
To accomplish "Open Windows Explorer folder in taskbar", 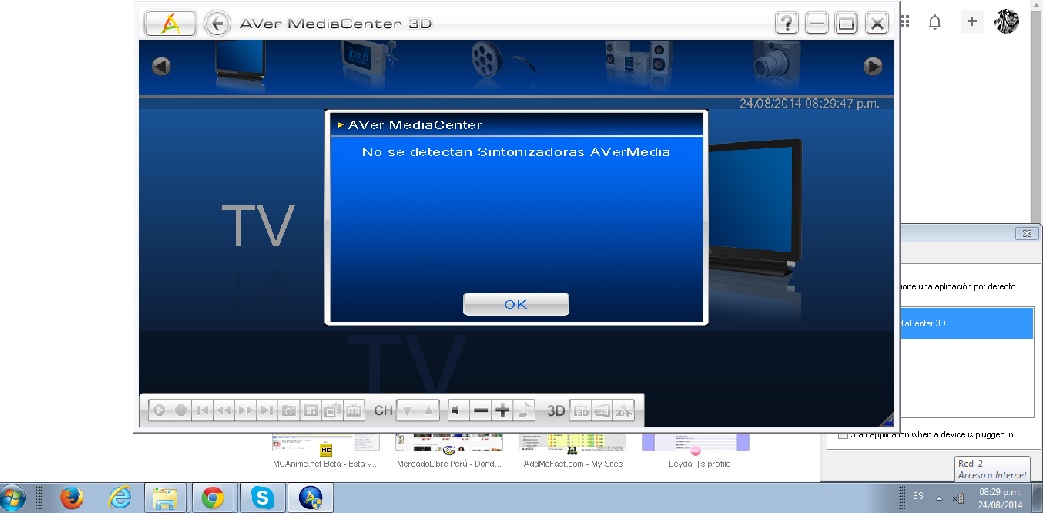I will click(165, 498).
